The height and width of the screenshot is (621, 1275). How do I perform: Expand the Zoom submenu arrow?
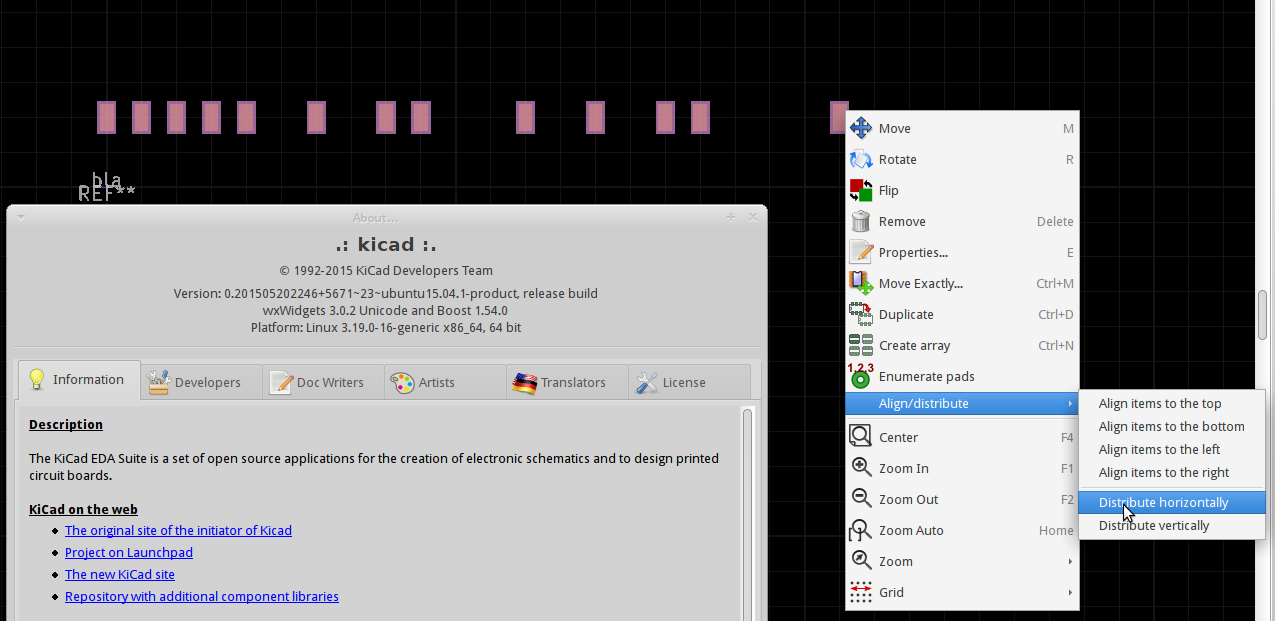click(1070, 561)
